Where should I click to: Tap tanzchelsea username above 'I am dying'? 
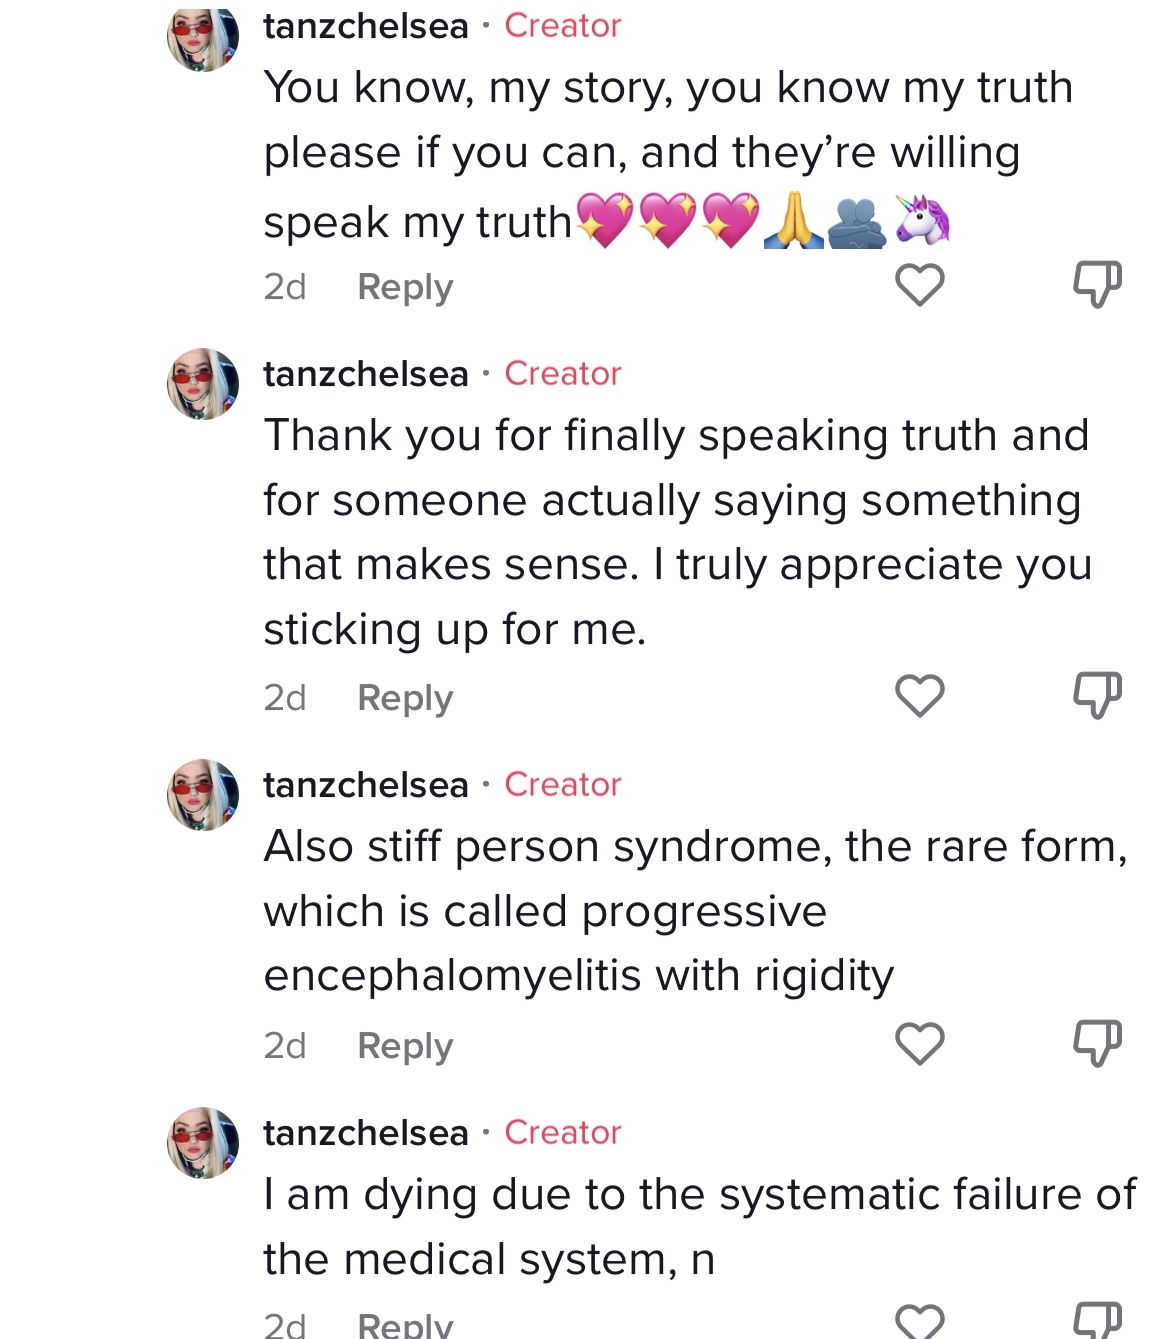coord(366,1133)
